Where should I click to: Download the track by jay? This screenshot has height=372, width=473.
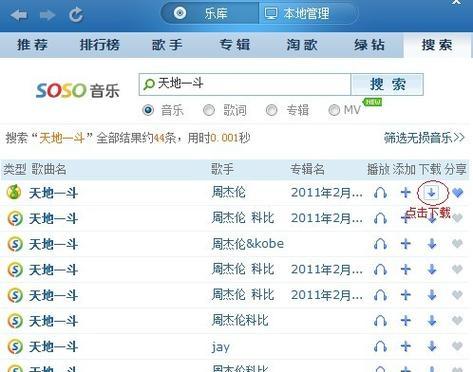point(432,346)
